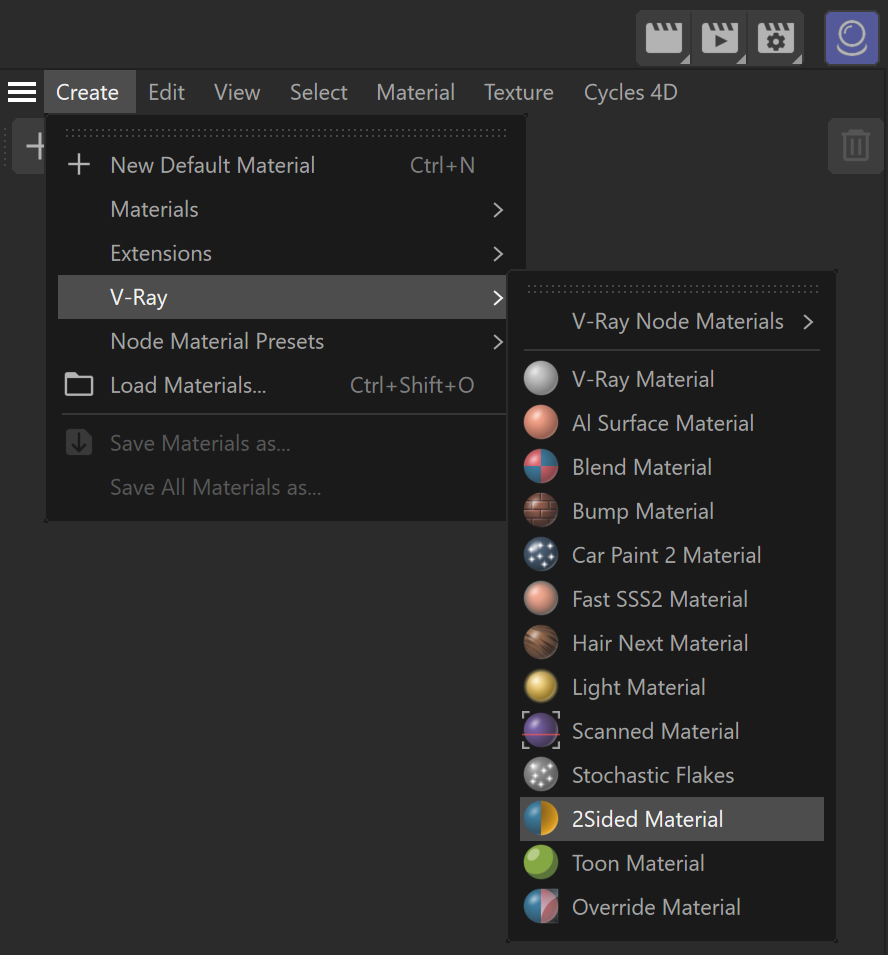Click the plus icon beside New Default Material
Screen dimensions: 888x955
pos(79,164)
